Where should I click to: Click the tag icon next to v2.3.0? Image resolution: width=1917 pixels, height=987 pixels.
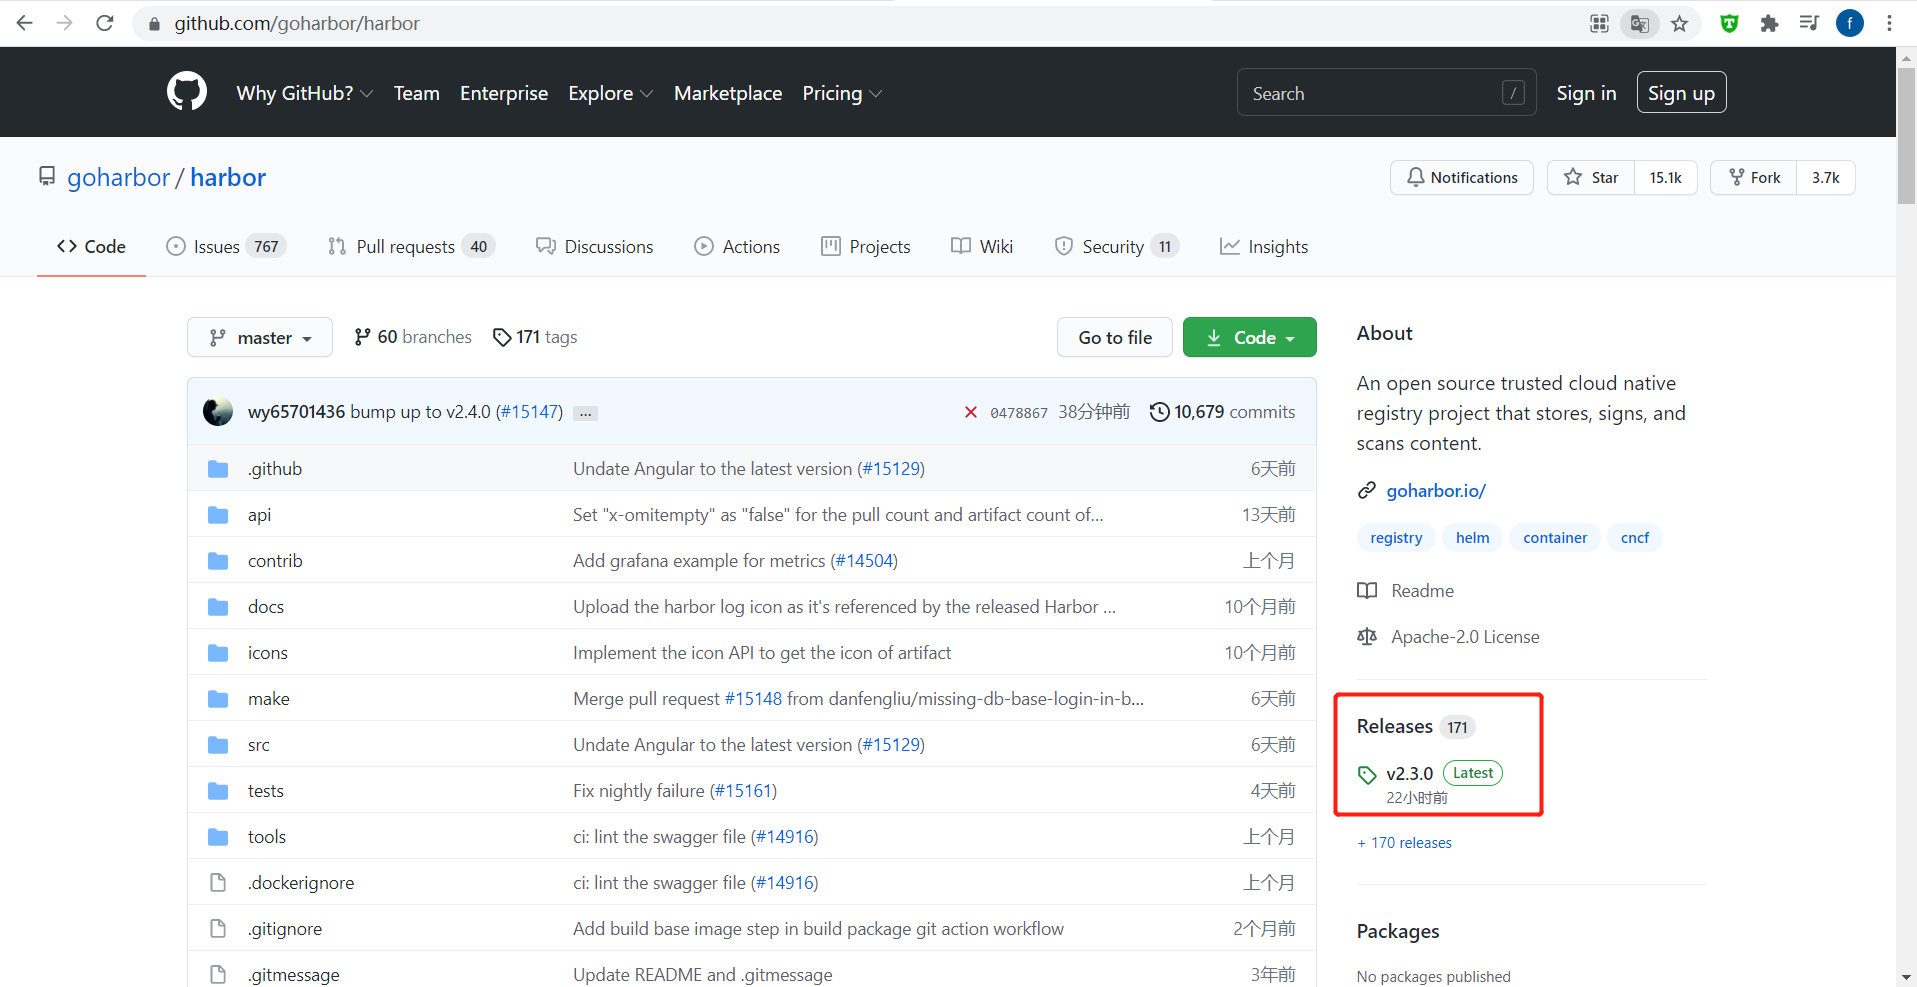point(1367,774)
